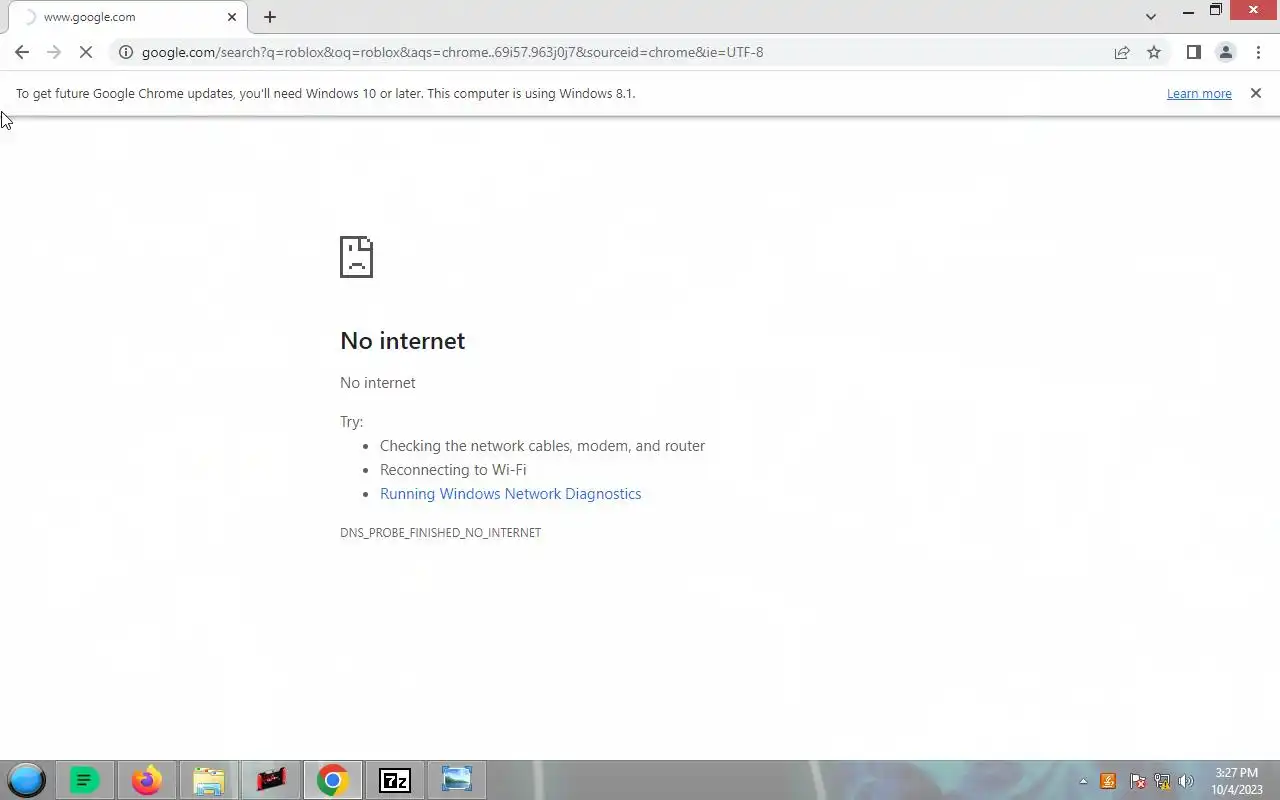
Task: Restore down the Chrome window
Action: (1216, 11)
